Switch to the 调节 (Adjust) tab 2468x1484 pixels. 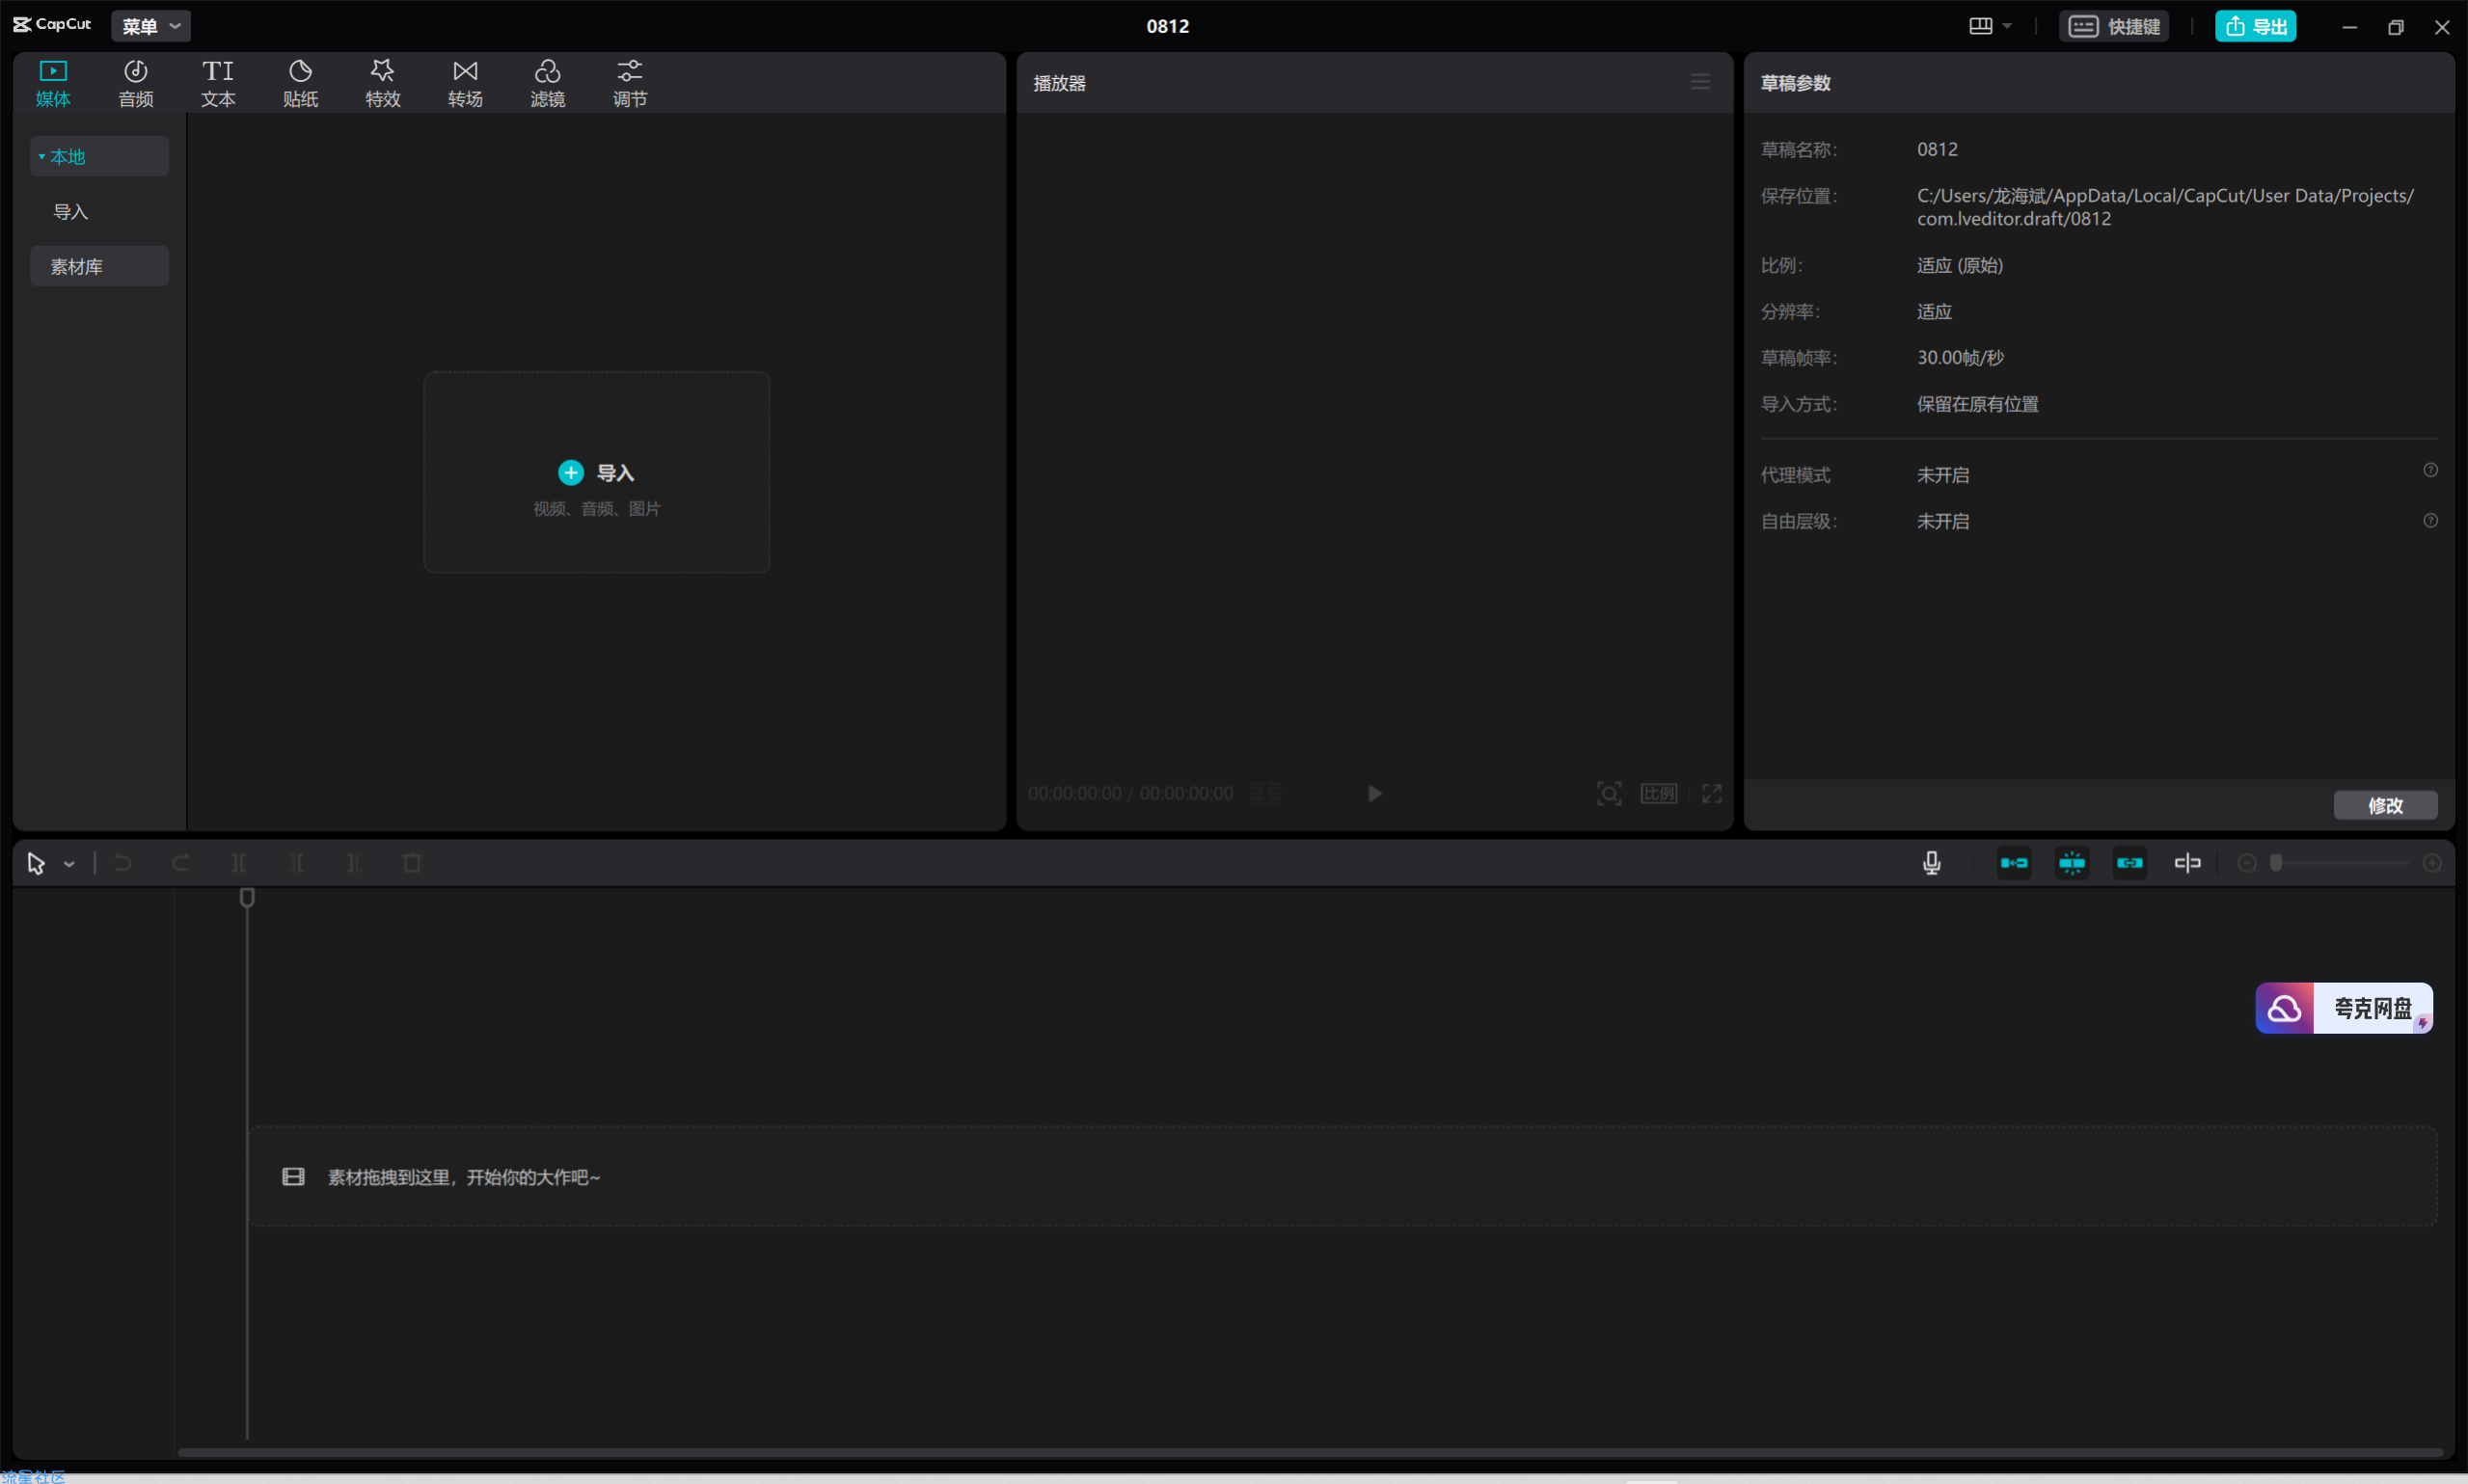[629, 83]
